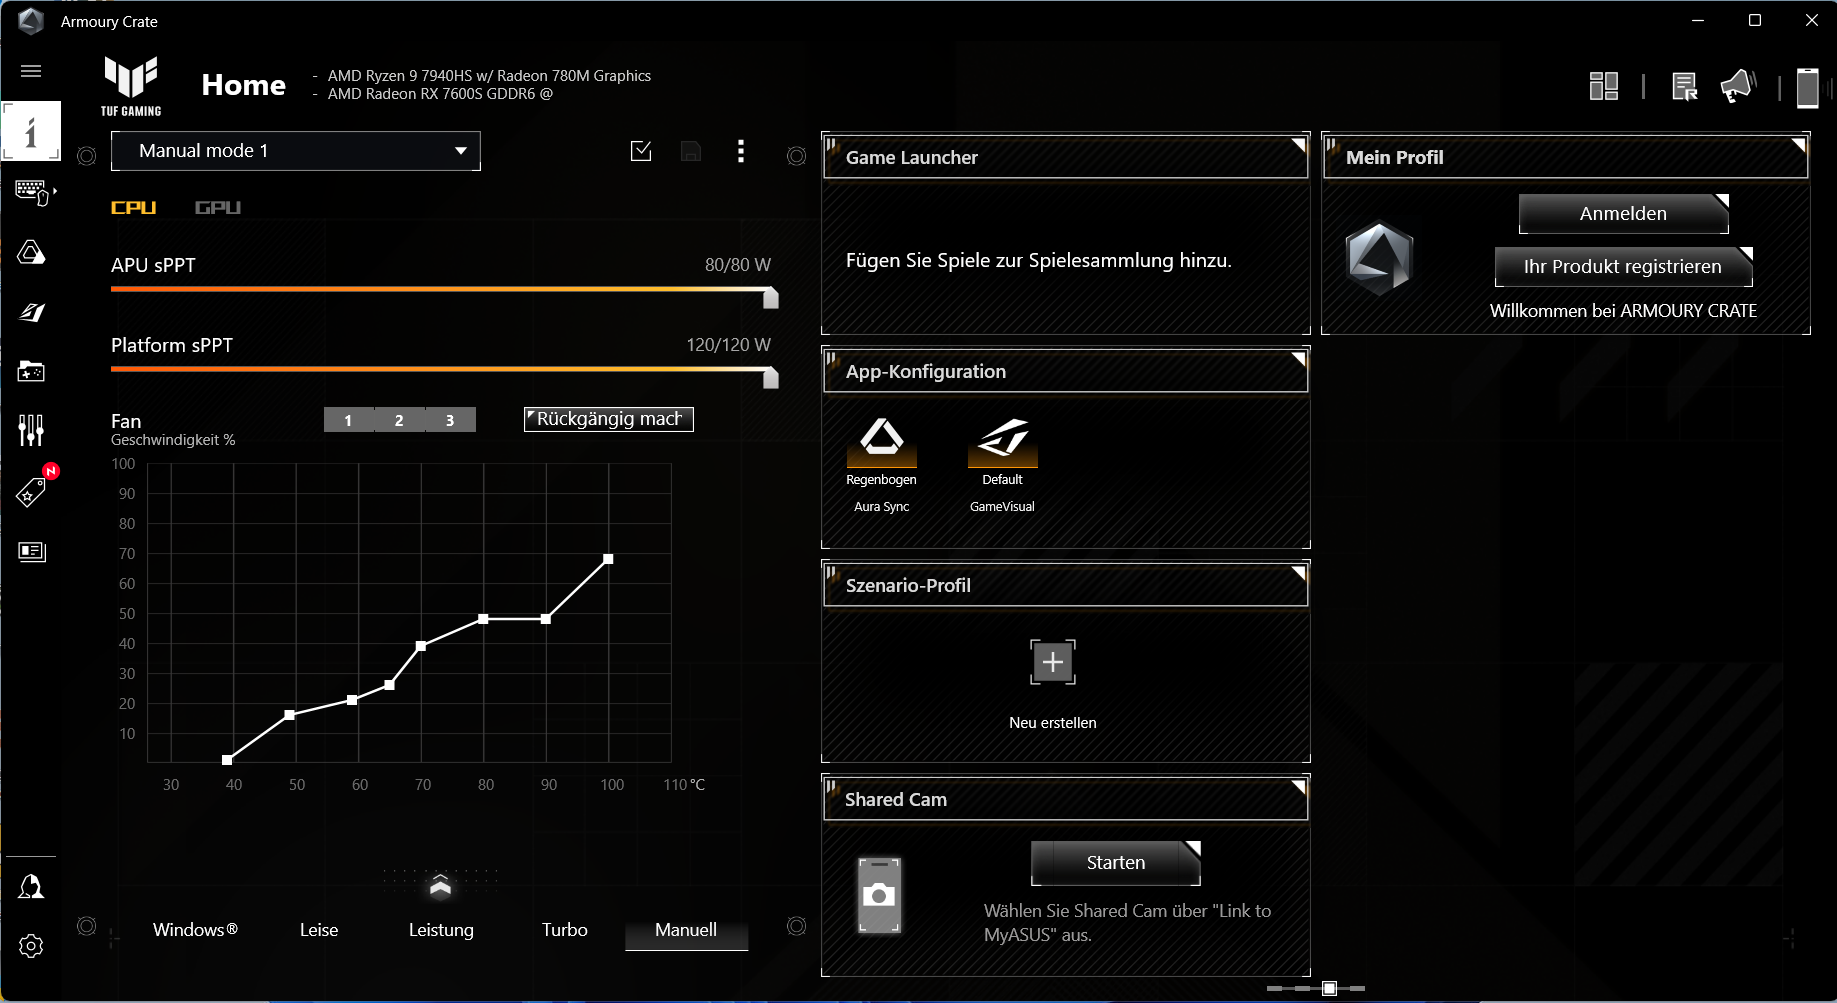Click the Shared Cam phone camera icon
The image size is (1837, 1003).
pyautogui.click(x=880, y=895)
